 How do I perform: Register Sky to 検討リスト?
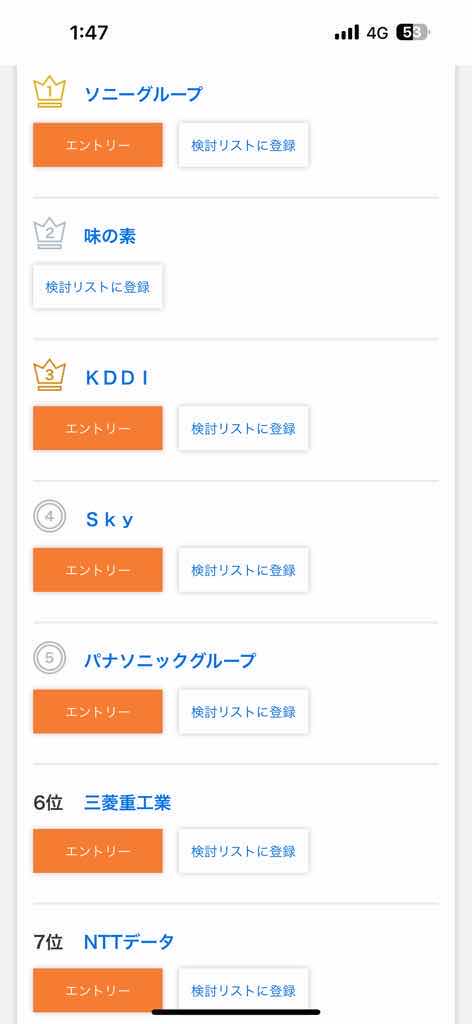coord(244,570)
